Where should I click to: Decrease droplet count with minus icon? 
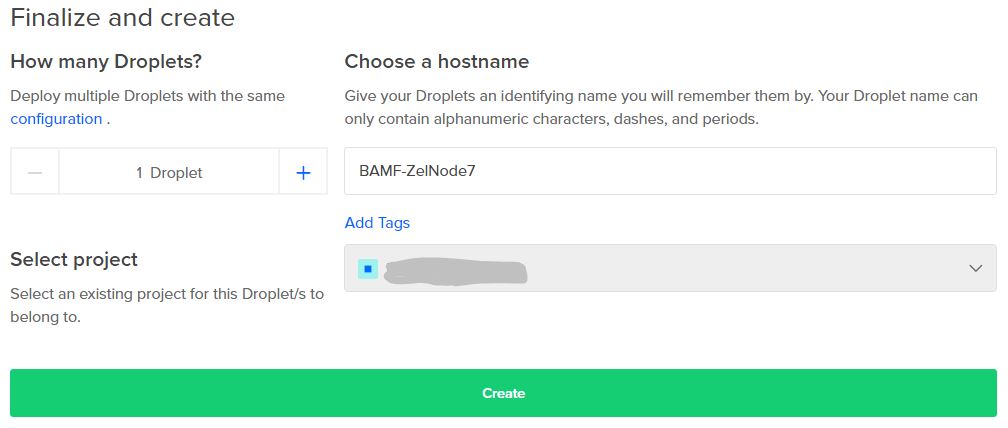pos(35,172)
